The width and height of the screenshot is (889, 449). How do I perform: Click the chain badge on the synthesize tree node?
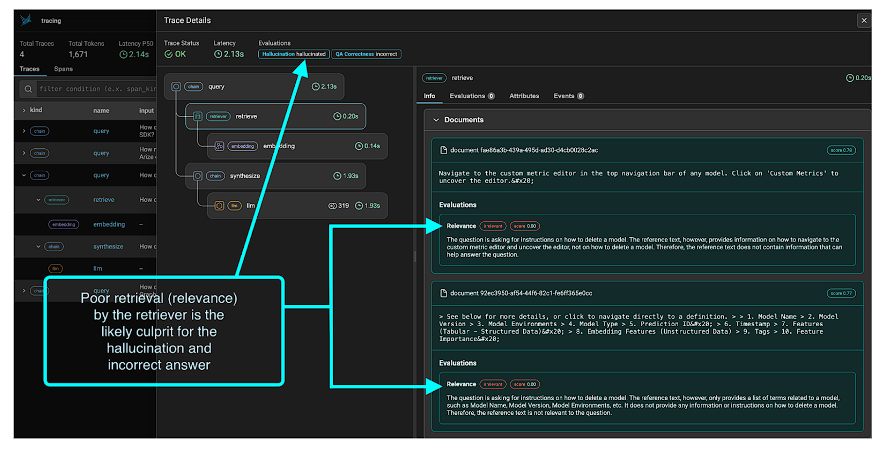coord(215,176)
